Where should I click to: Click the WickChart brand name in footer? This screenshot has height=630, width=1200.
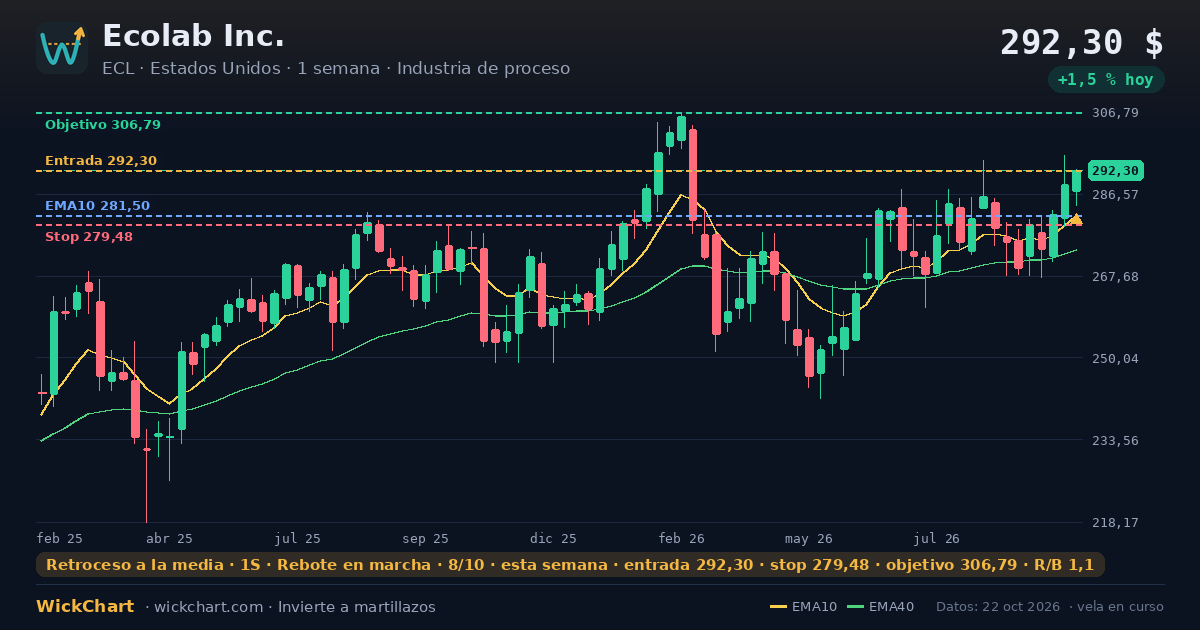[85, 607]
